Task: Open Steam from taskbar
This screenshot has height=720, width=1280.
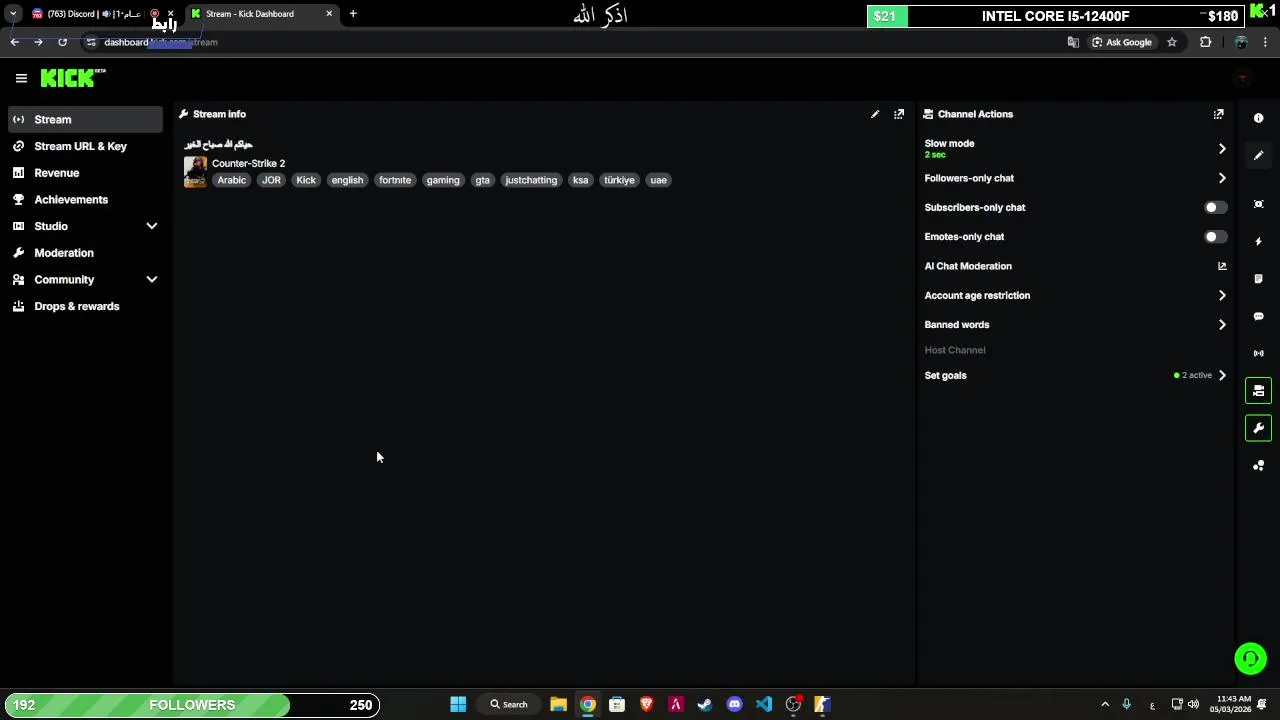Action: click(705, 704)
